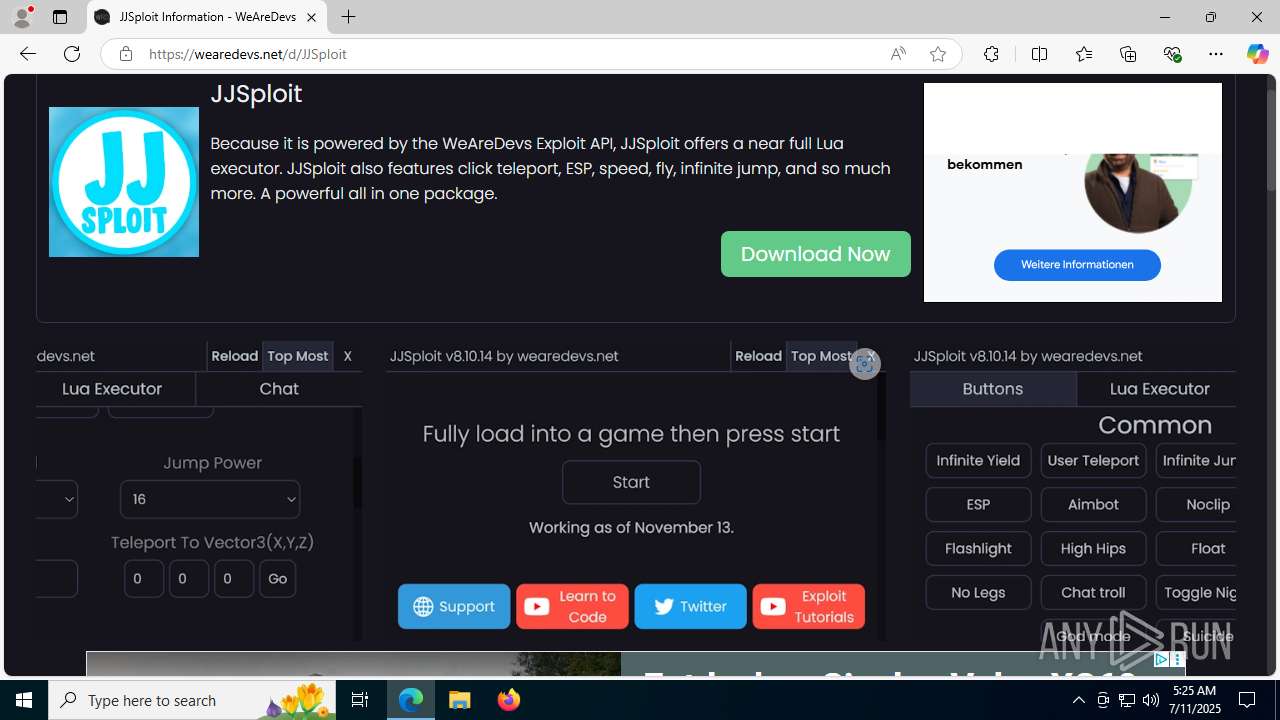Open Collections icon
This screenshot has width=1280, height=720.
click(1128, 54)
